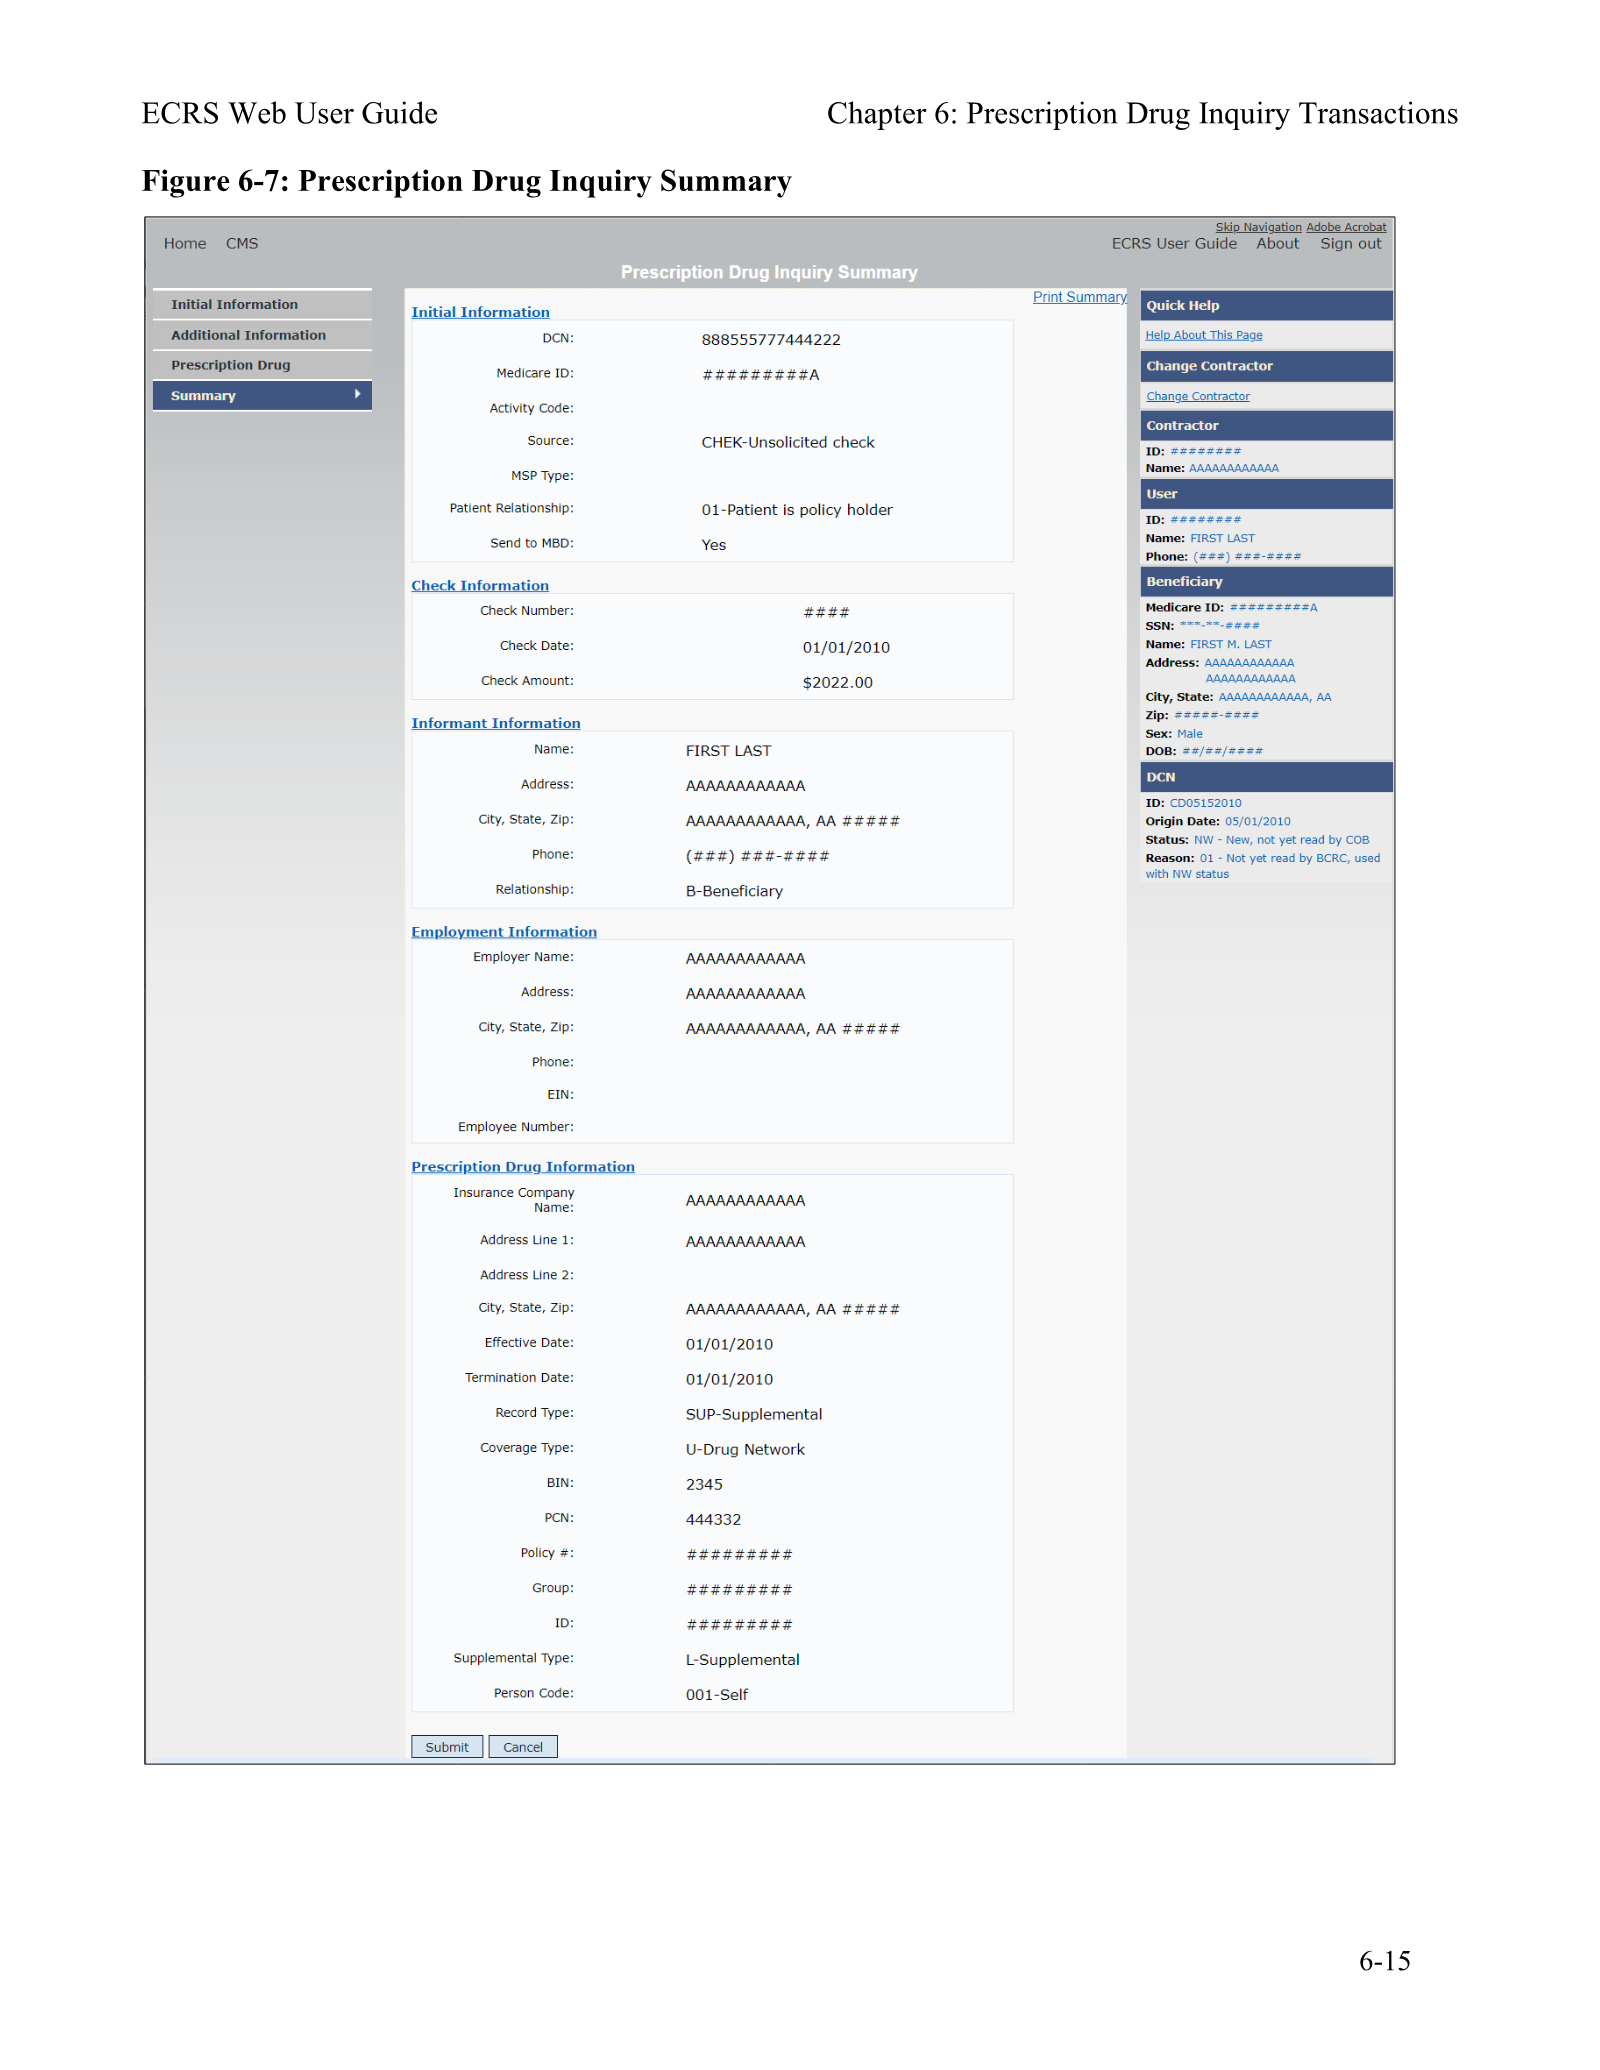Select Prescription Drug in left menu
This screenshot has height=2070, width=1600.
click(x=262, y=365)
